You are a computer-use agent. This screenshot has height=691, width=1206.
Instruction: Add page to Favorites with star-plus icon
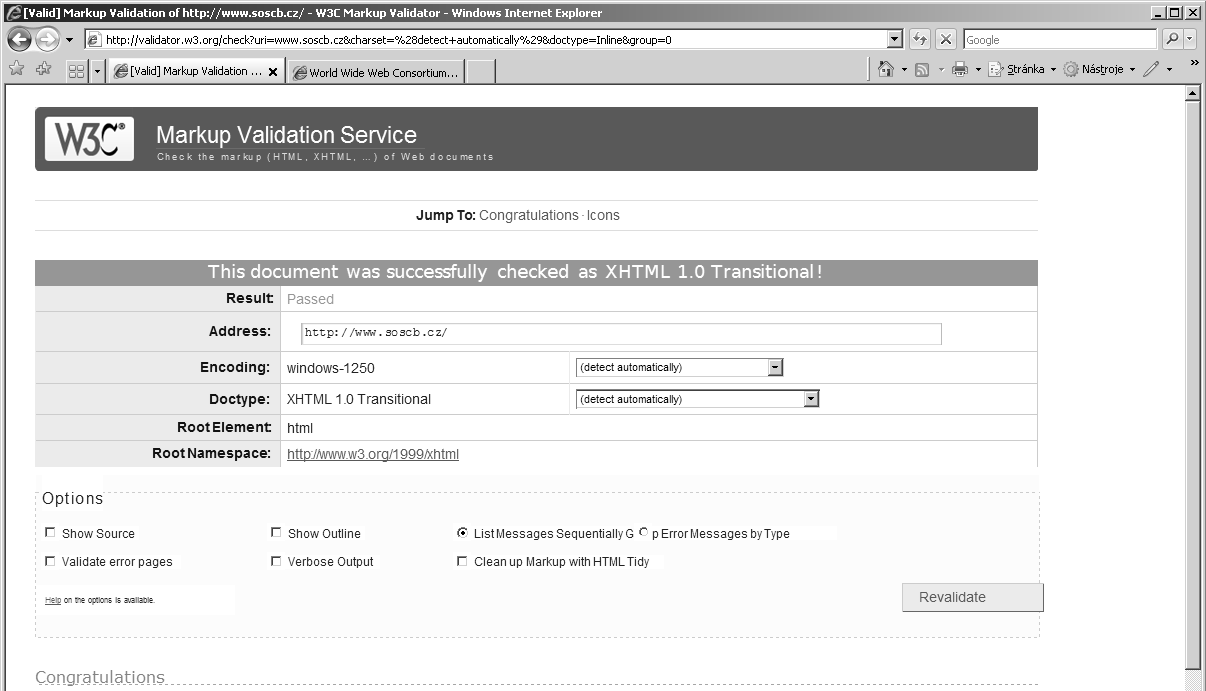point(43,70)
